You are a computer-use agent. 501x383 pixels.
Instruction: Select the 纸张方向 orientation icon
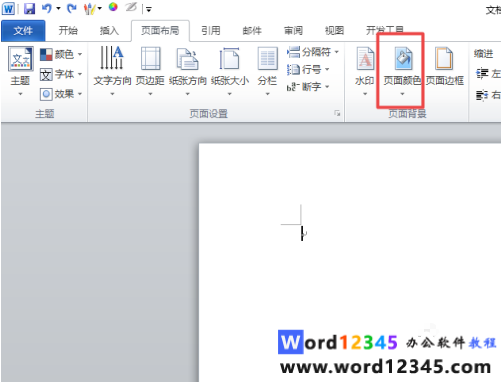point(188,58)
